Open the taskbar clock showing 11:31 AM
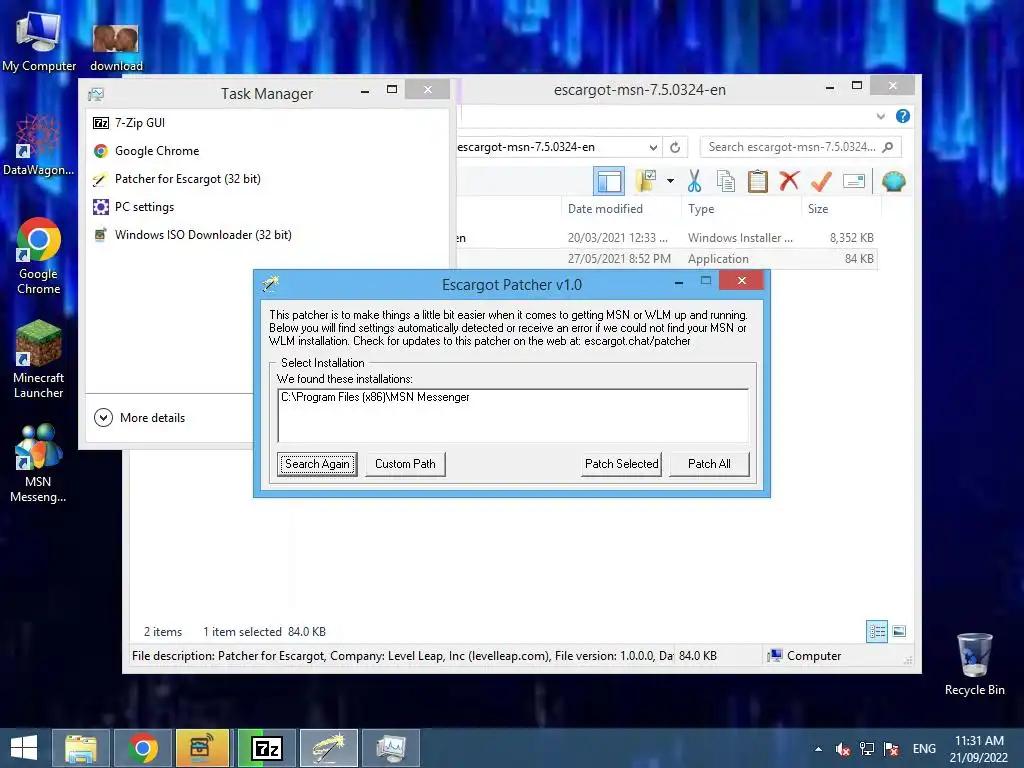 point(978,749)
